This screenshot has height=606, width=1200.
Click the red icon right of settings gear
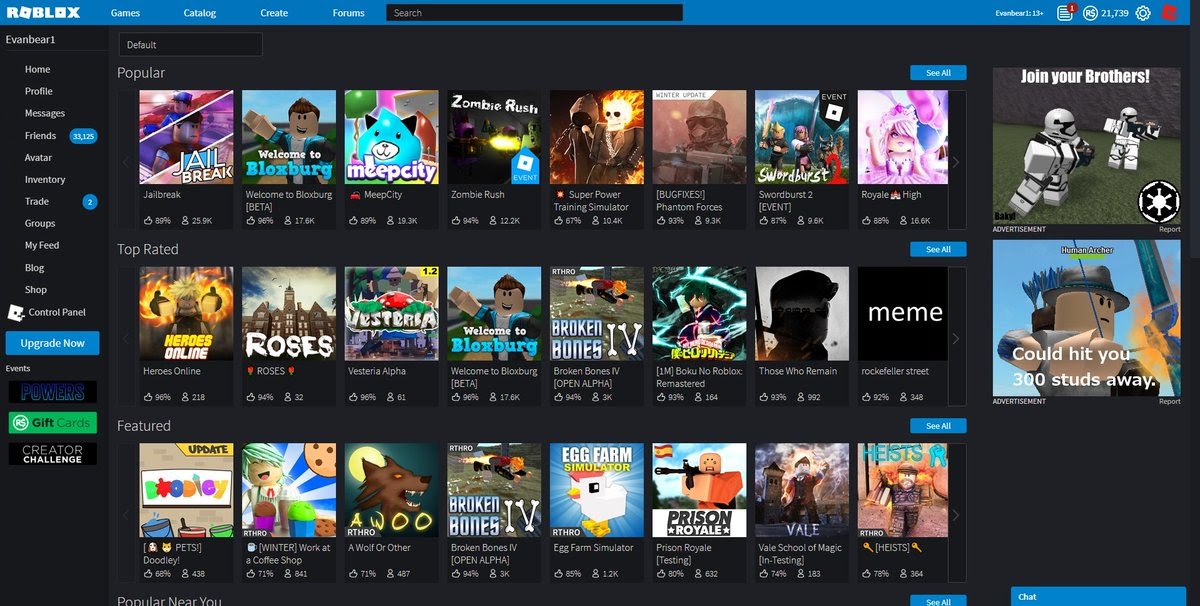1168,13
